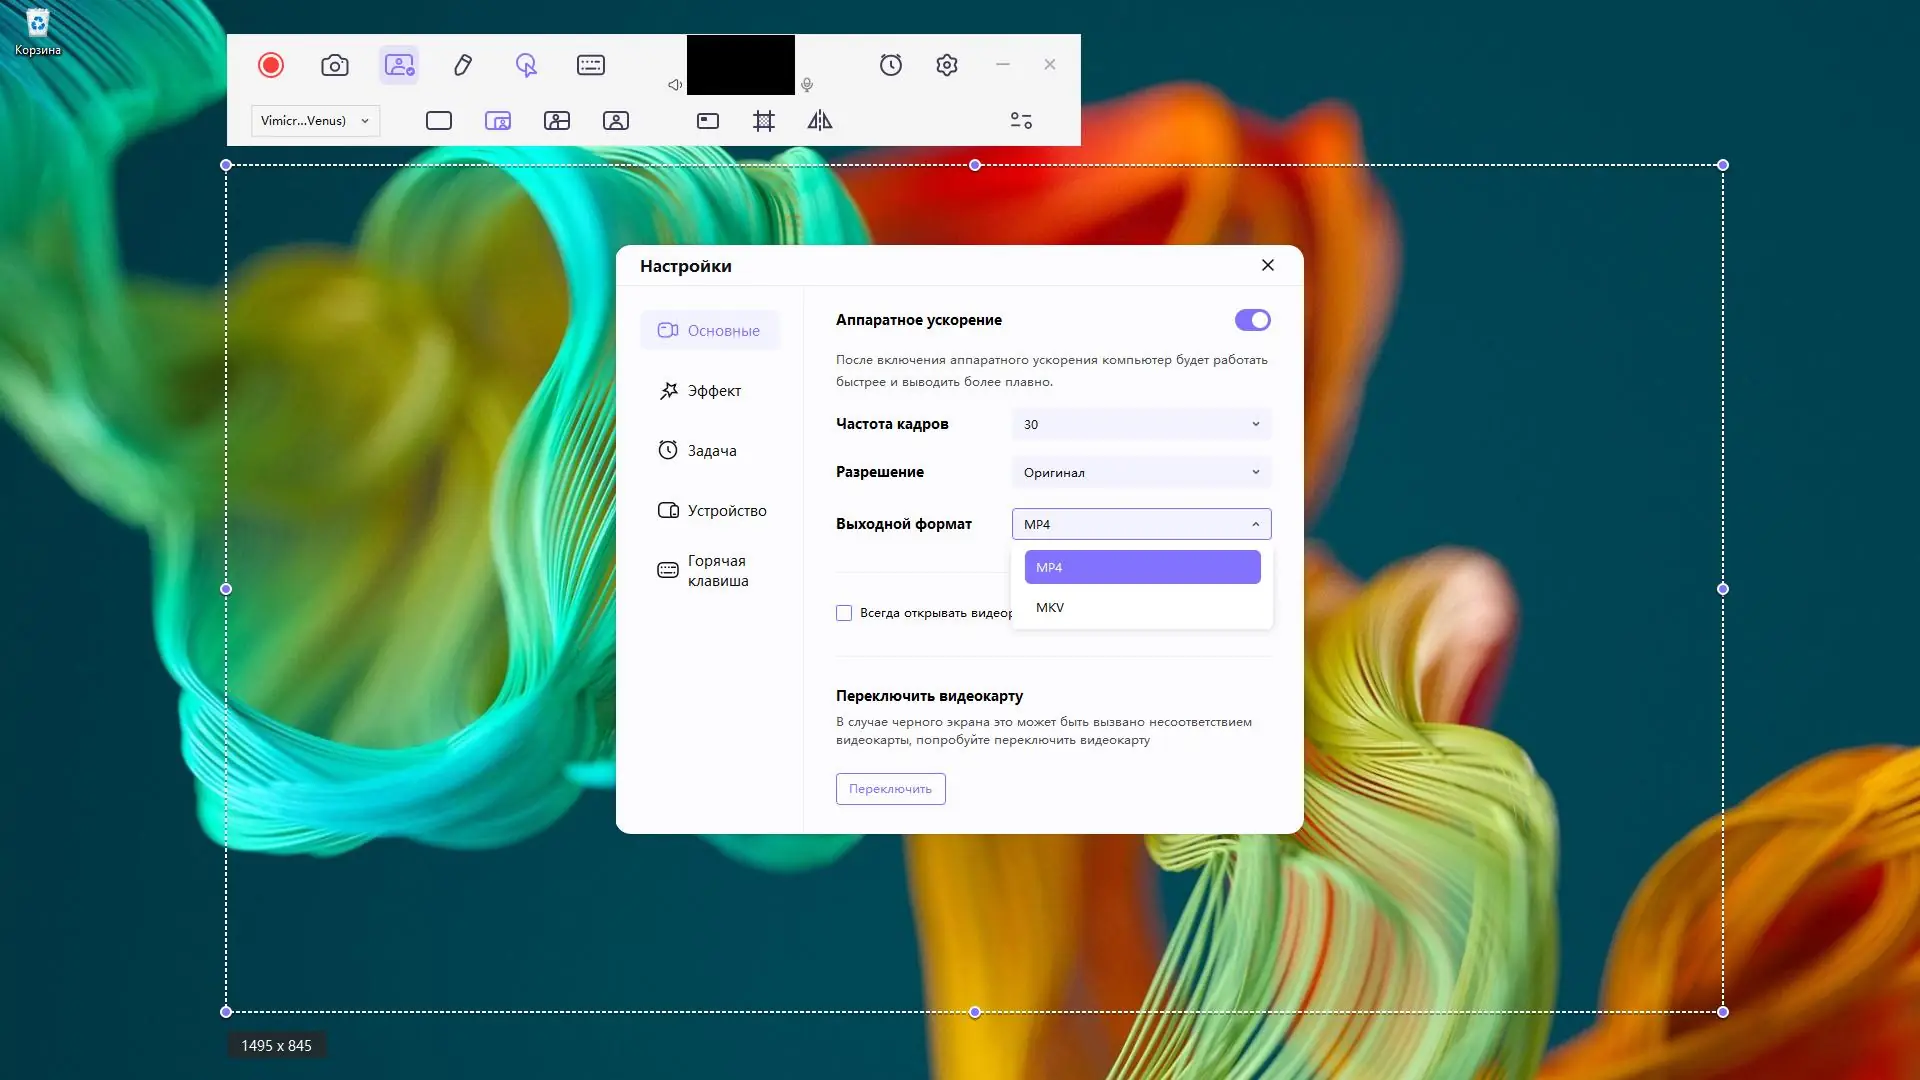
Task: Toggle the mouse click effect icon
Action: tap(526, 65)
